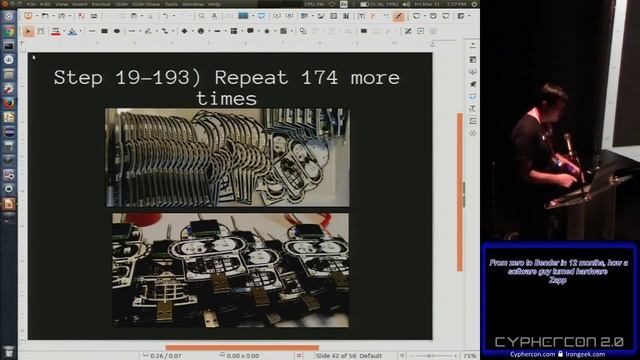Expand the Basic Shapes dropdown arrow
This screenshot has height=360, width=640.
pos(192,31)
